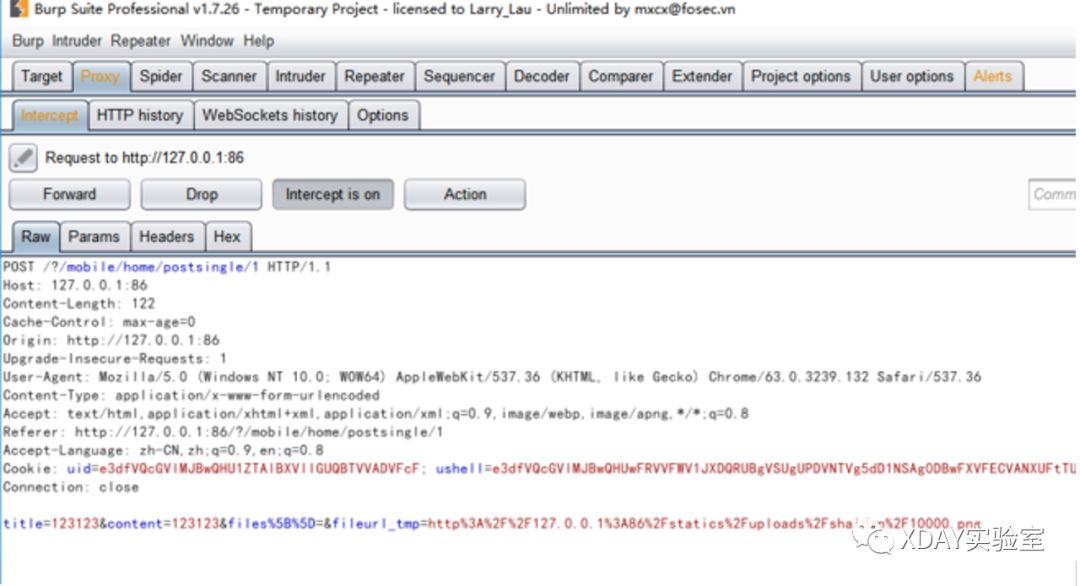Screen dimensions: 1080x586
Task: Open the WebSockets history sub-tab
Action: pos(270,116)
